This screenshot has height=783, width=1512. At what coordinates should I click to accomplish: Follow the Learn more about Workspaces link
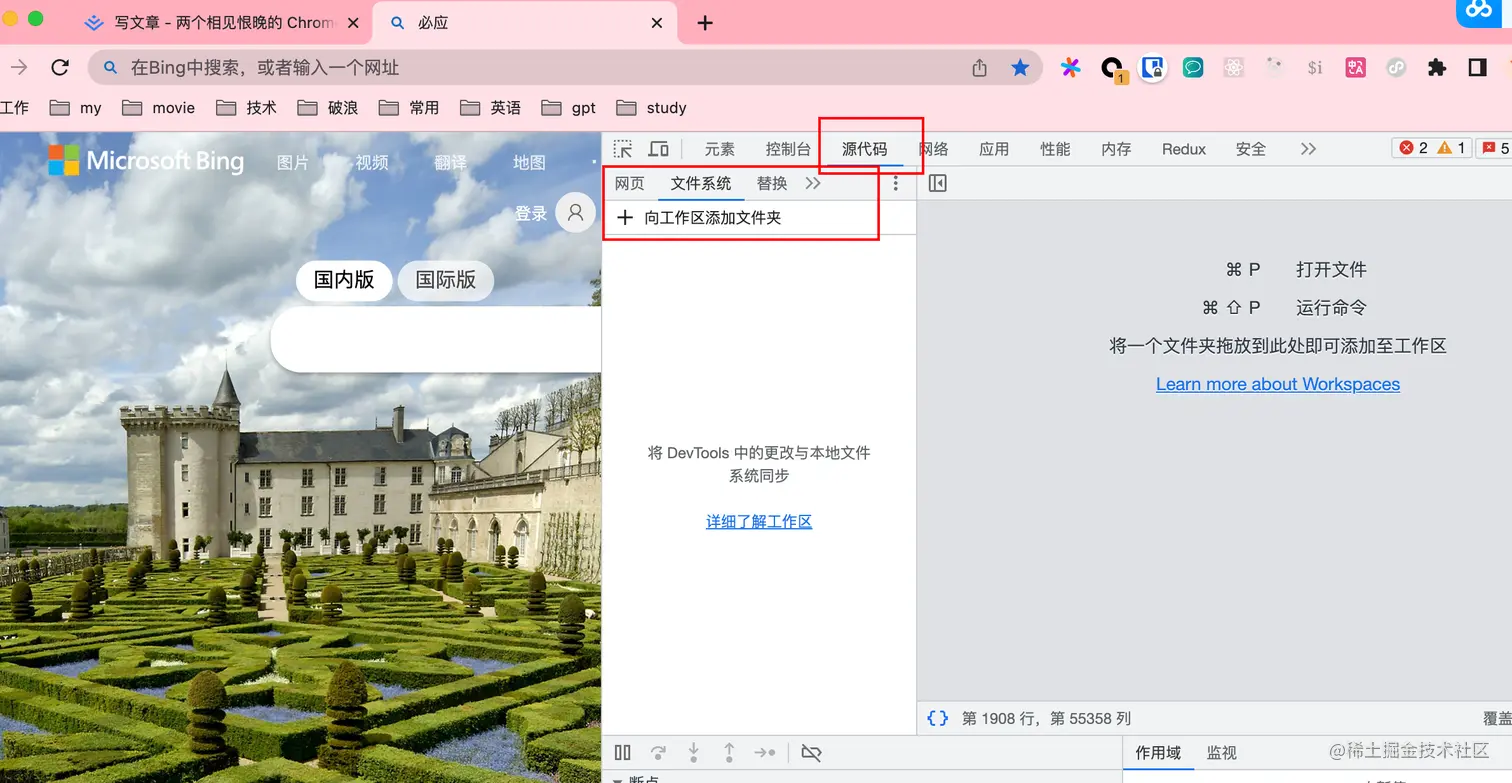click(x=1278, y=384)
